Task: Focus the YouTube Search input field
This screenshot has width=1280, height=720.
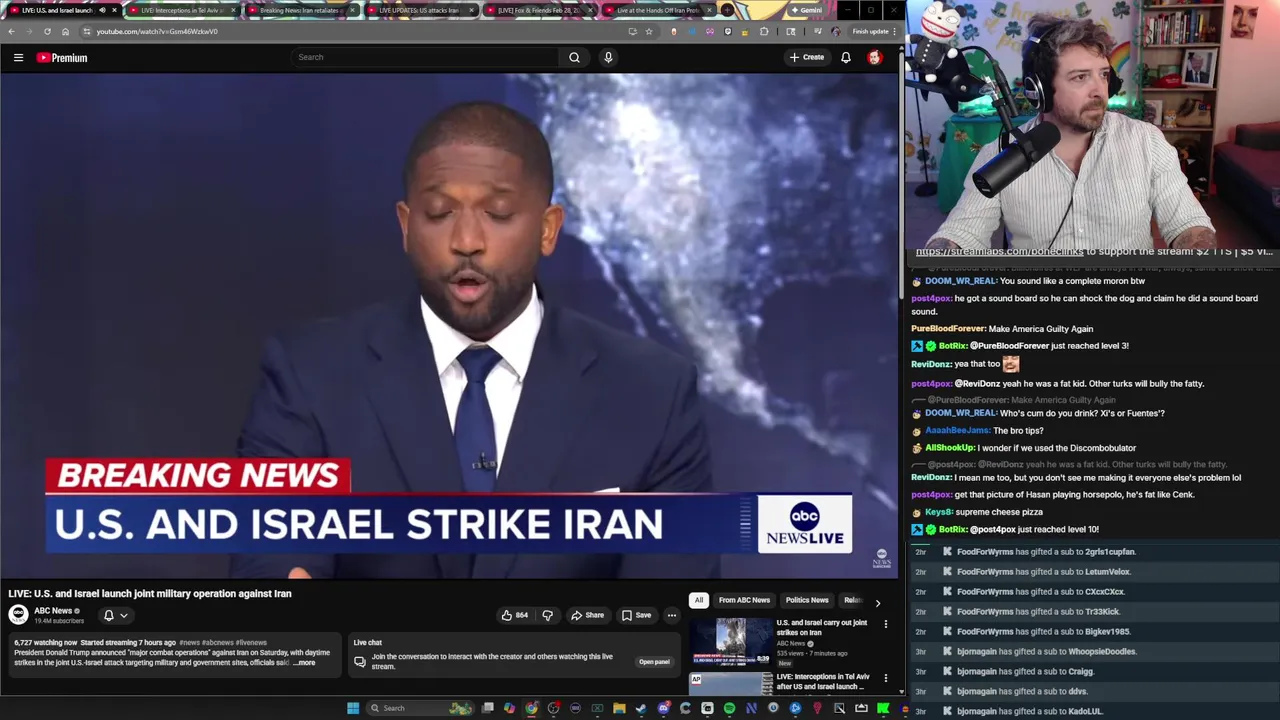Action: tap(425, 57)
